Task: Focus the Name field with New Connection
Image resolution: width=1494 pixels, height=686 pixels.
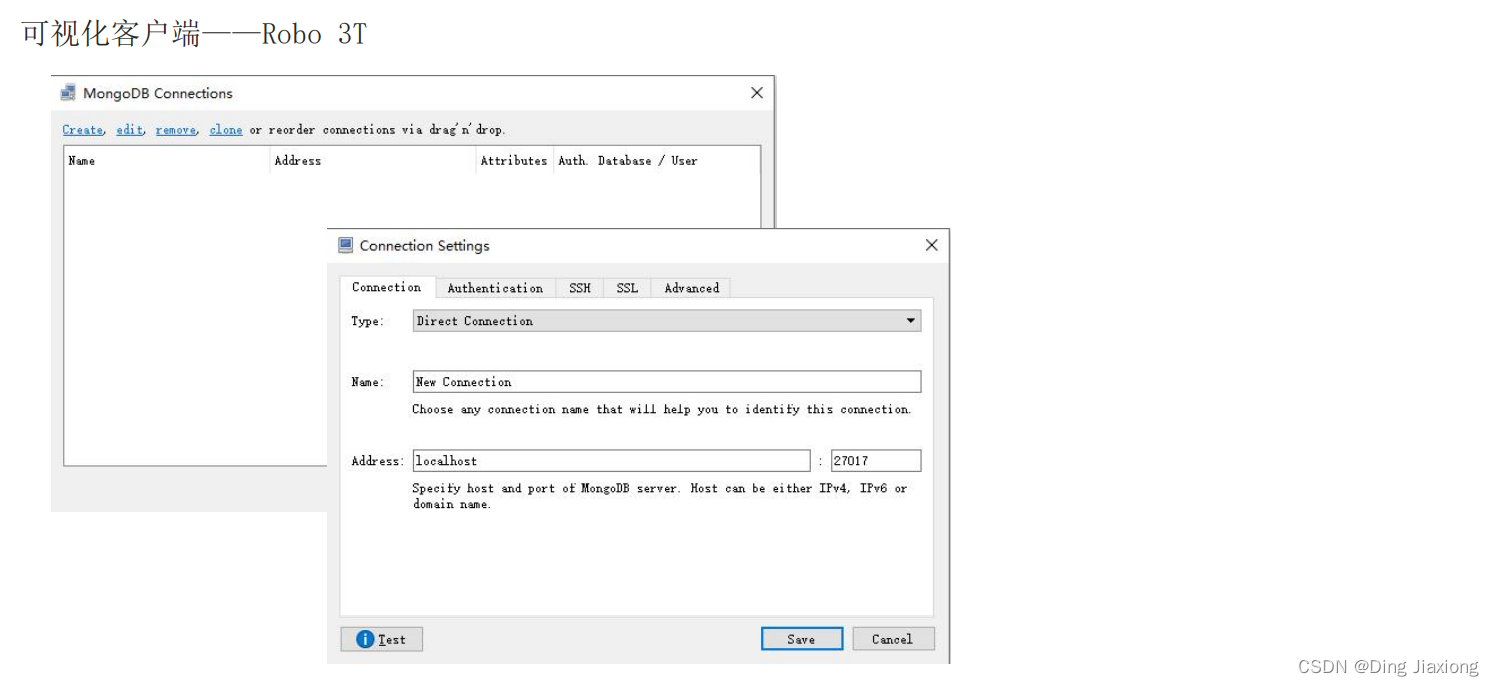Action: 667,382
